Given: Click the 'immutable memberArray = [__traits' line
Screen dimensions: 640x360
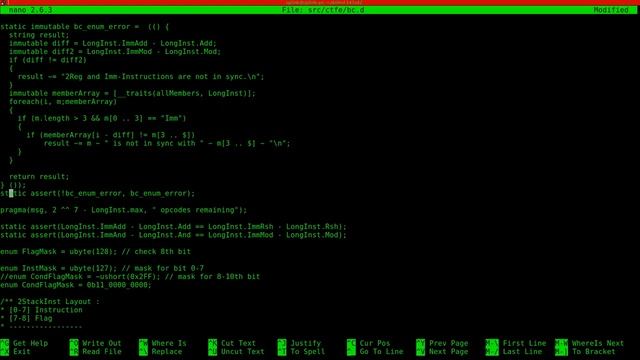Looking at the screenshot, I should coord(132,93).
